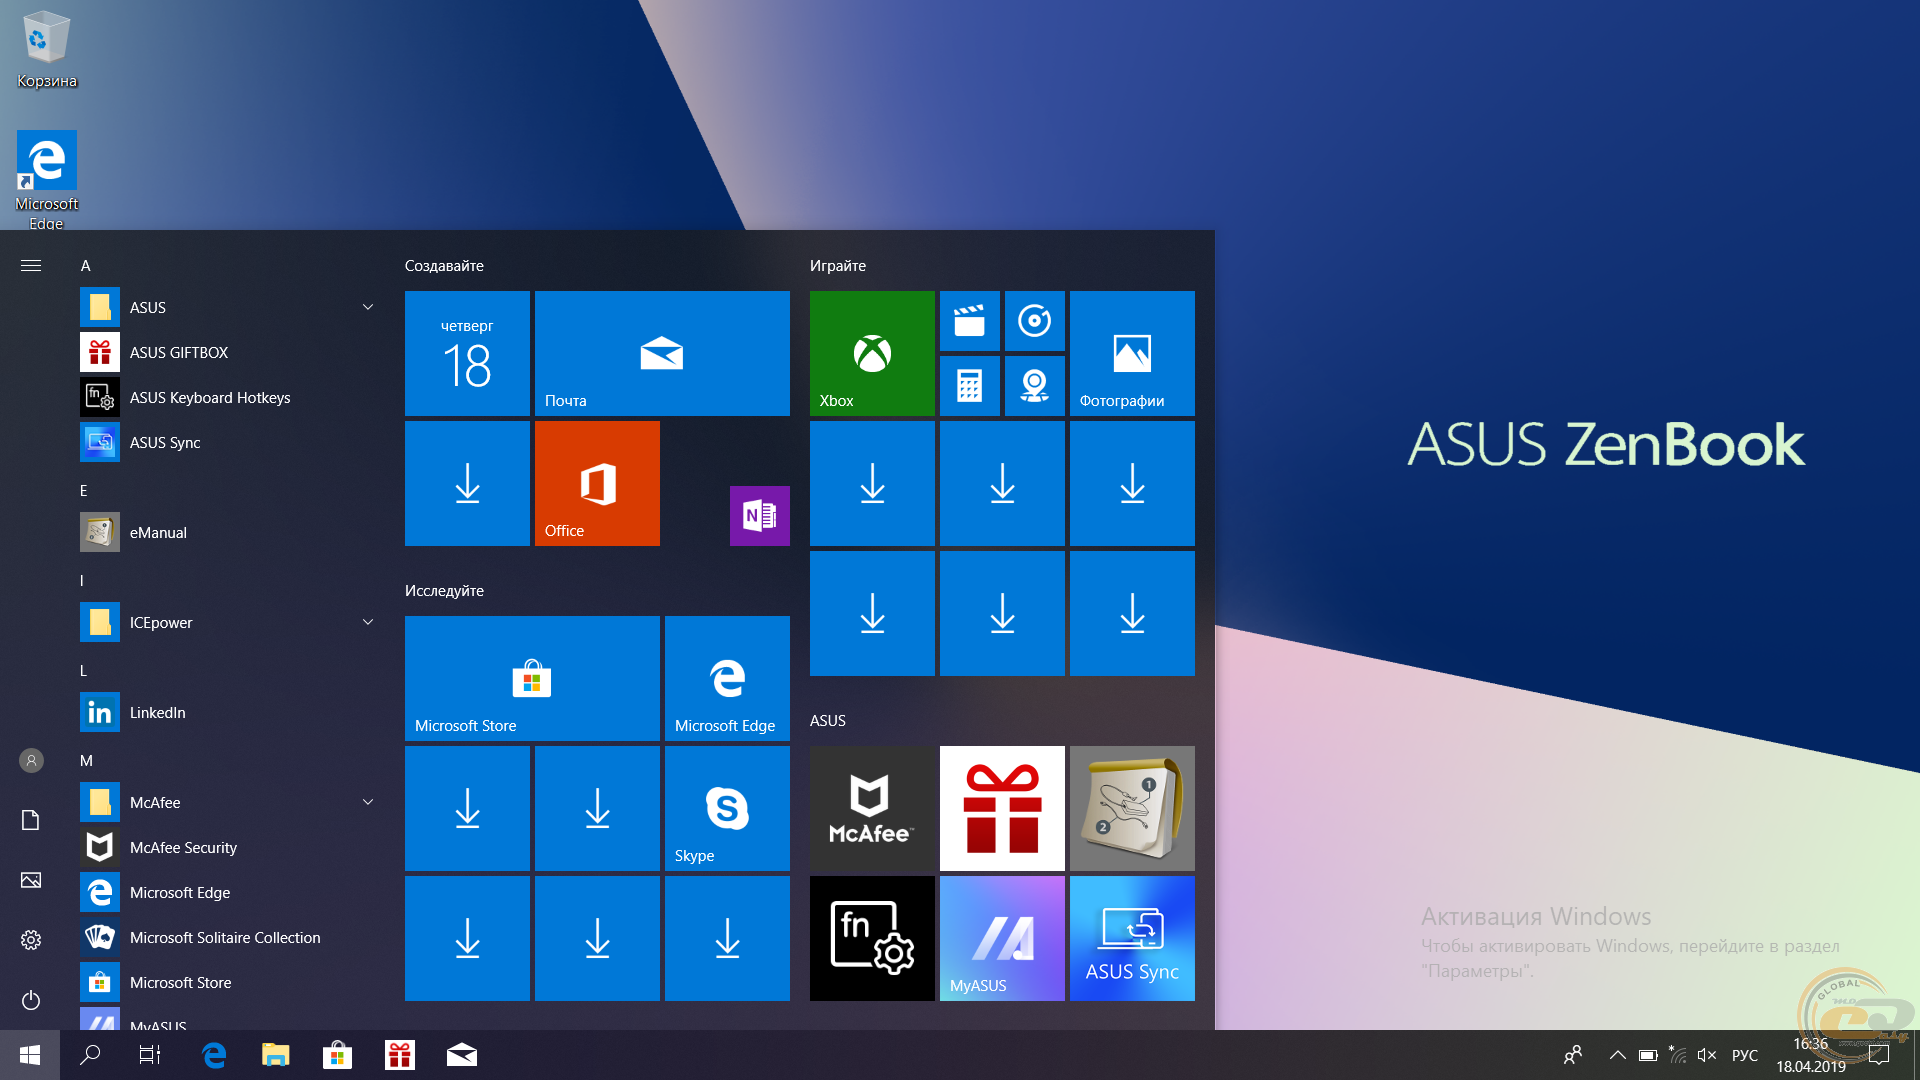Open the Groove Music disc tile
The width and height of the screenshot is (1920, 1080).
click(x=1034, y=321)
